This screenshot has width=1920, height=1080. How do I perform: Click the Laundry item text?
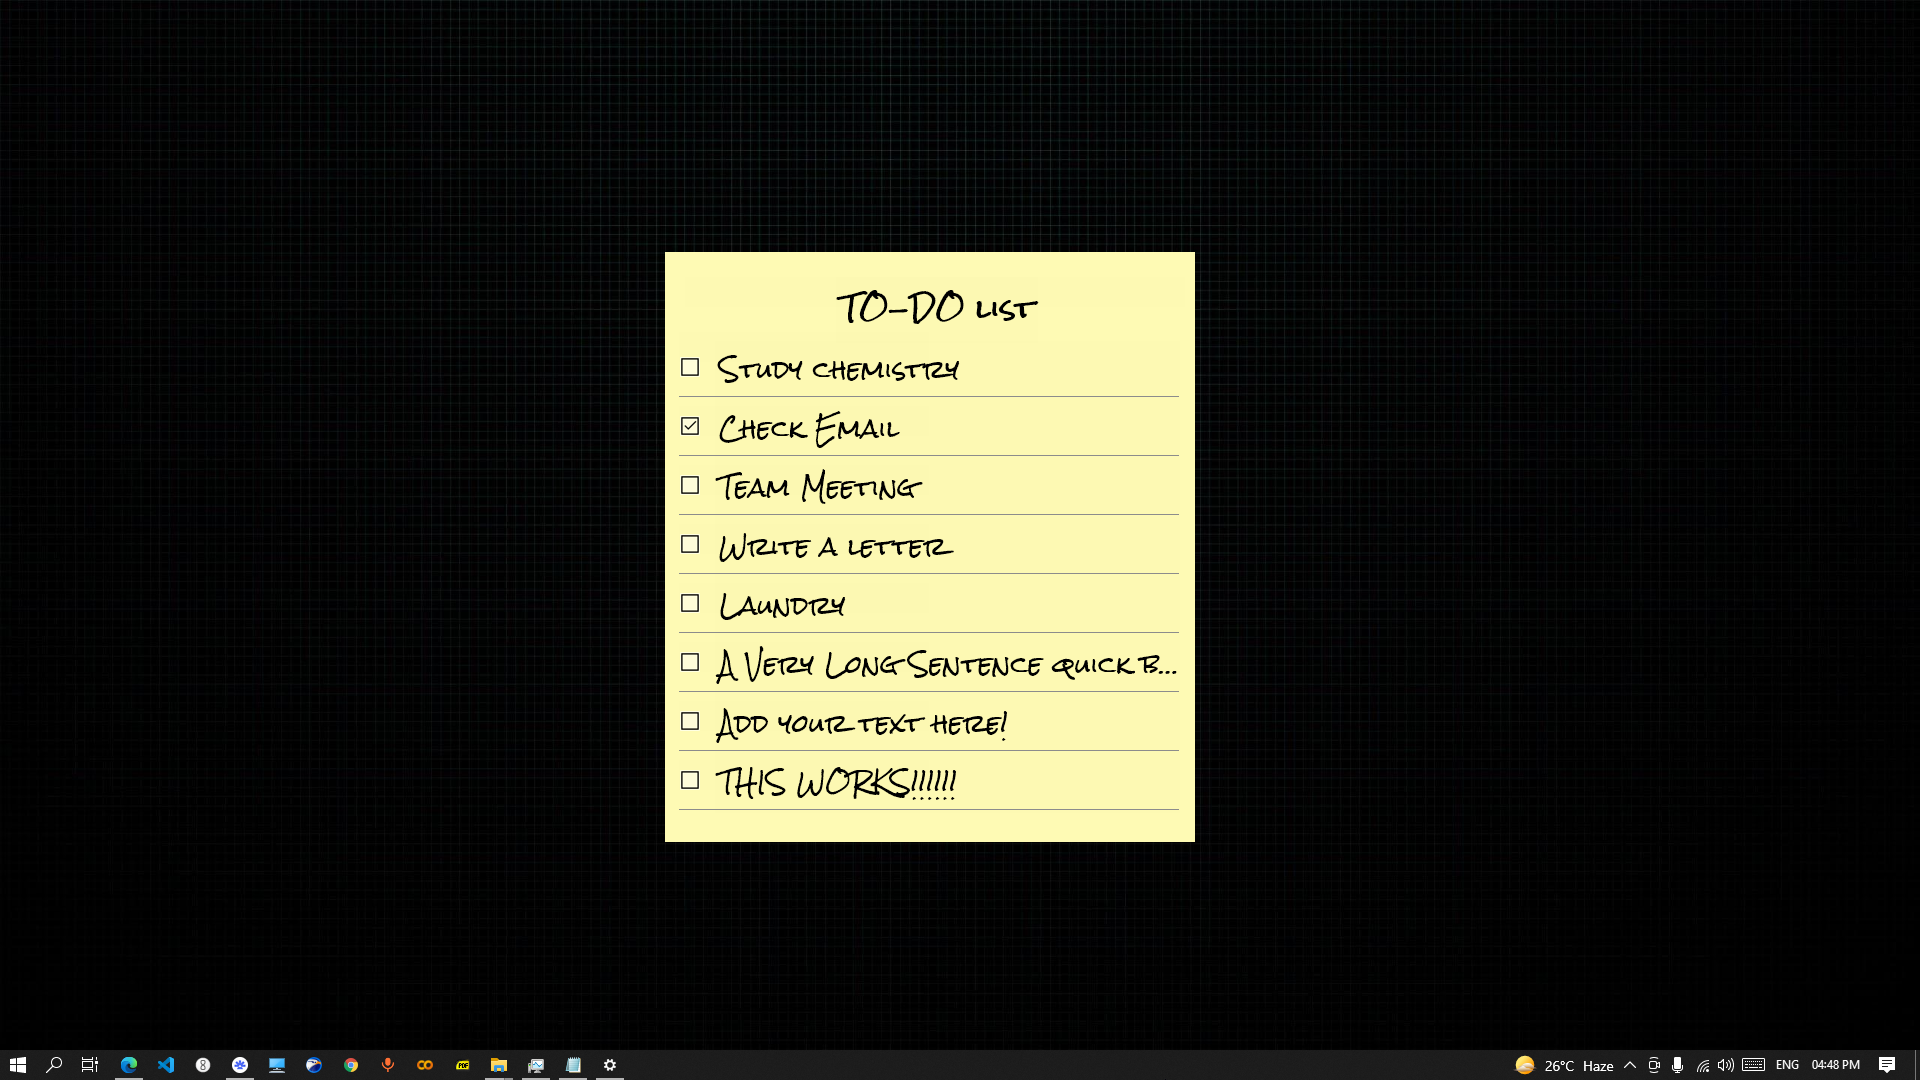click(x=781, y=605)
